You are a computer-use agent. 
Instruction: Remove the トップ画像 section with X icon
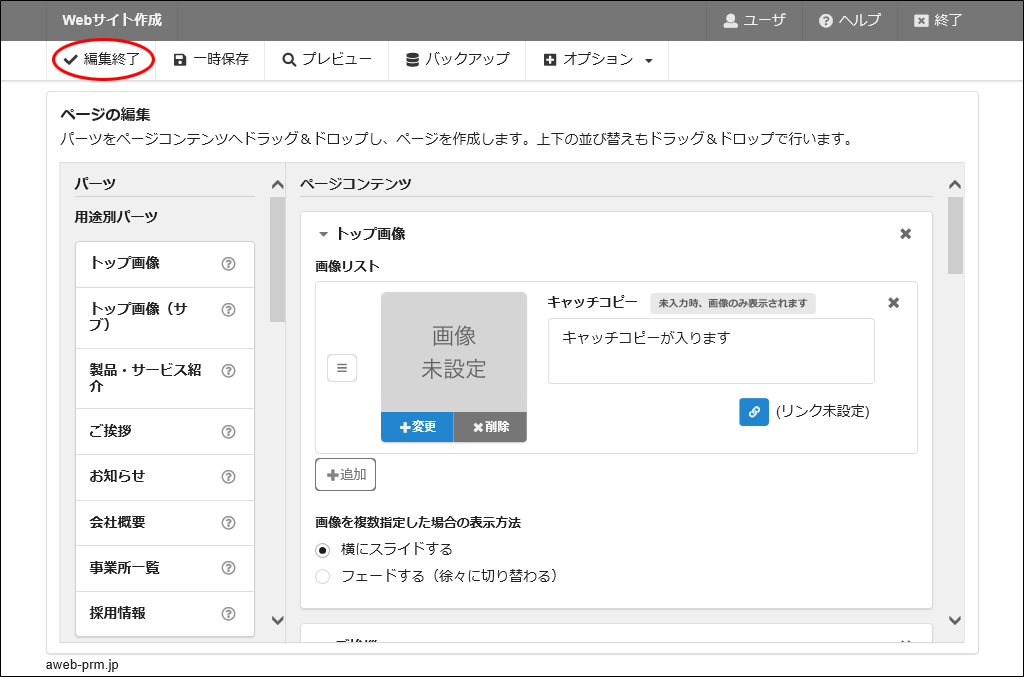click(905, 234)
